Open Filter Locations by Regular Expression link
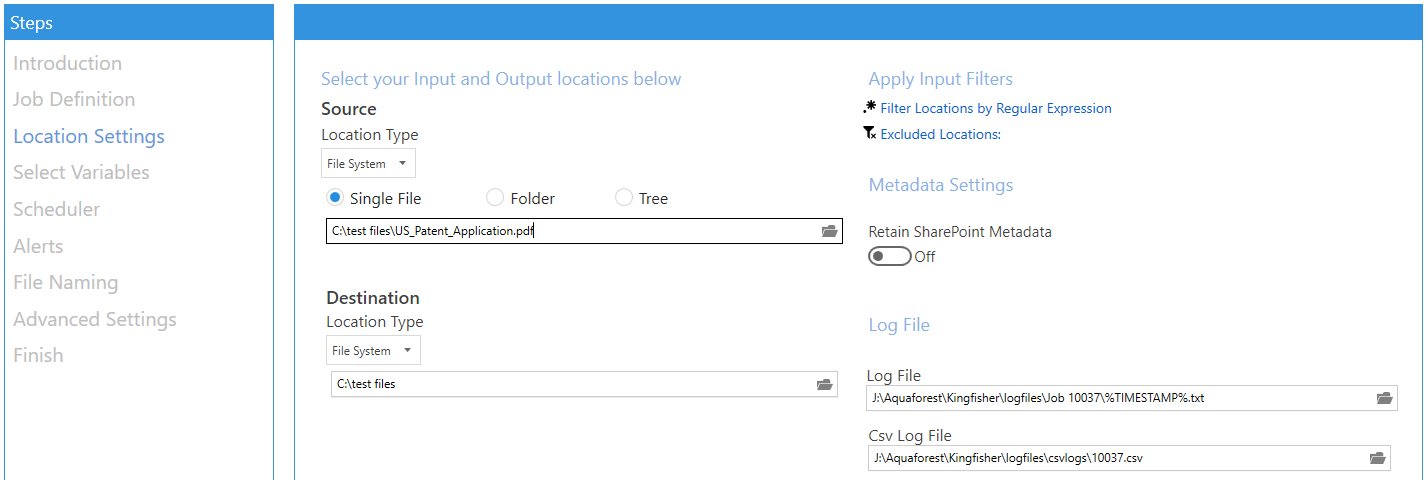 [996, 108]
